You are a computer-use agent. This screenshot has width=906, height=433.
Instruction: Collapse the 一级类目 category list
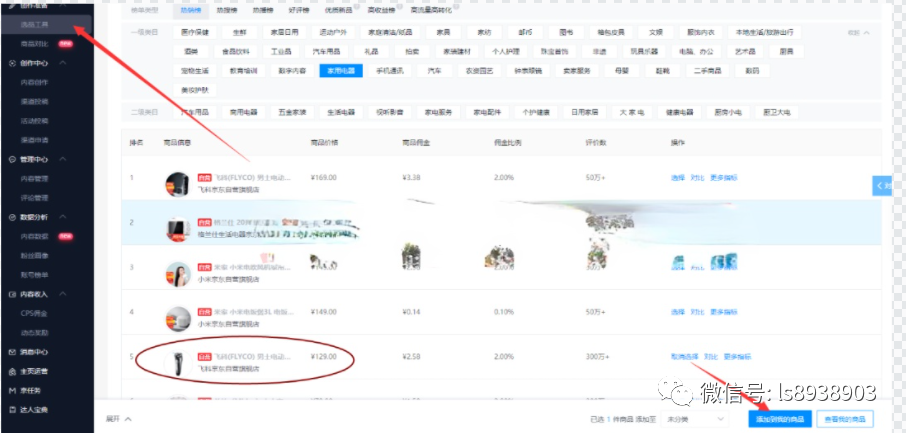point(859,32)
